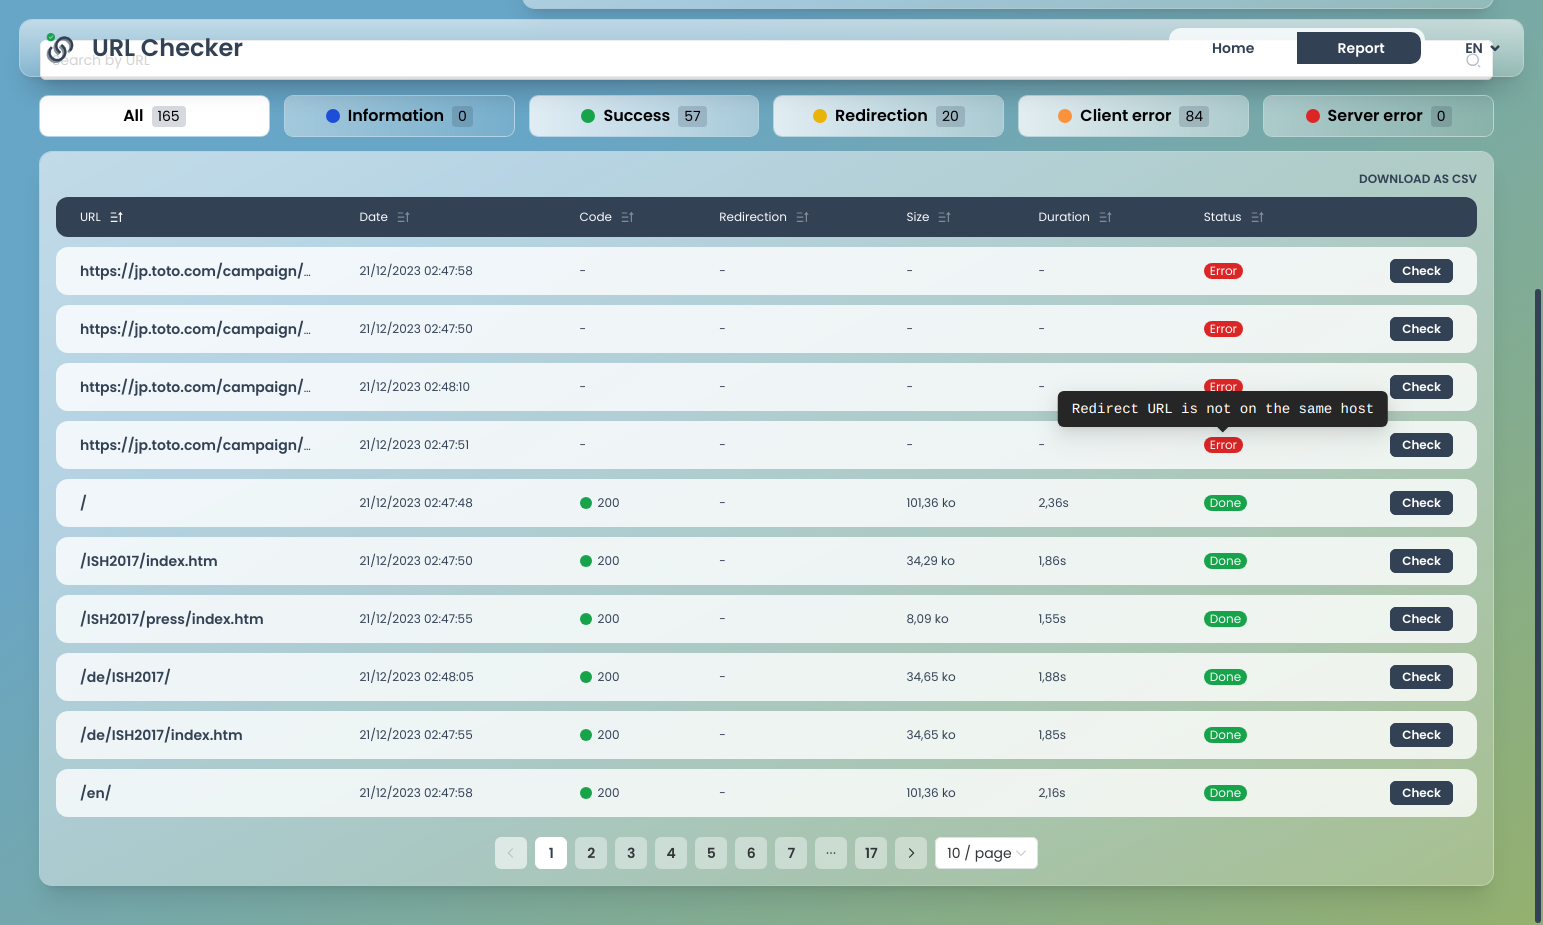
Task: Sort by the Status column icon
Action: pyautogui.click(x=1257, y=217)
